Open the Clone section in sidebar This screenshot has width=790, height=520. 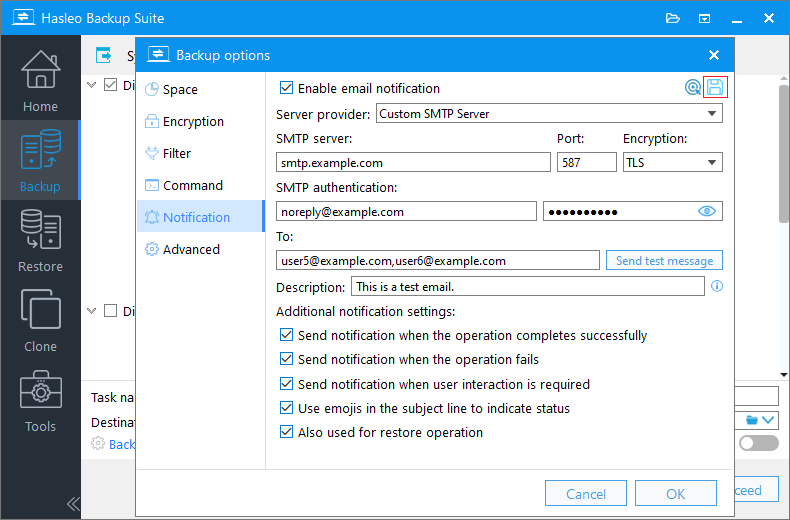40,320
